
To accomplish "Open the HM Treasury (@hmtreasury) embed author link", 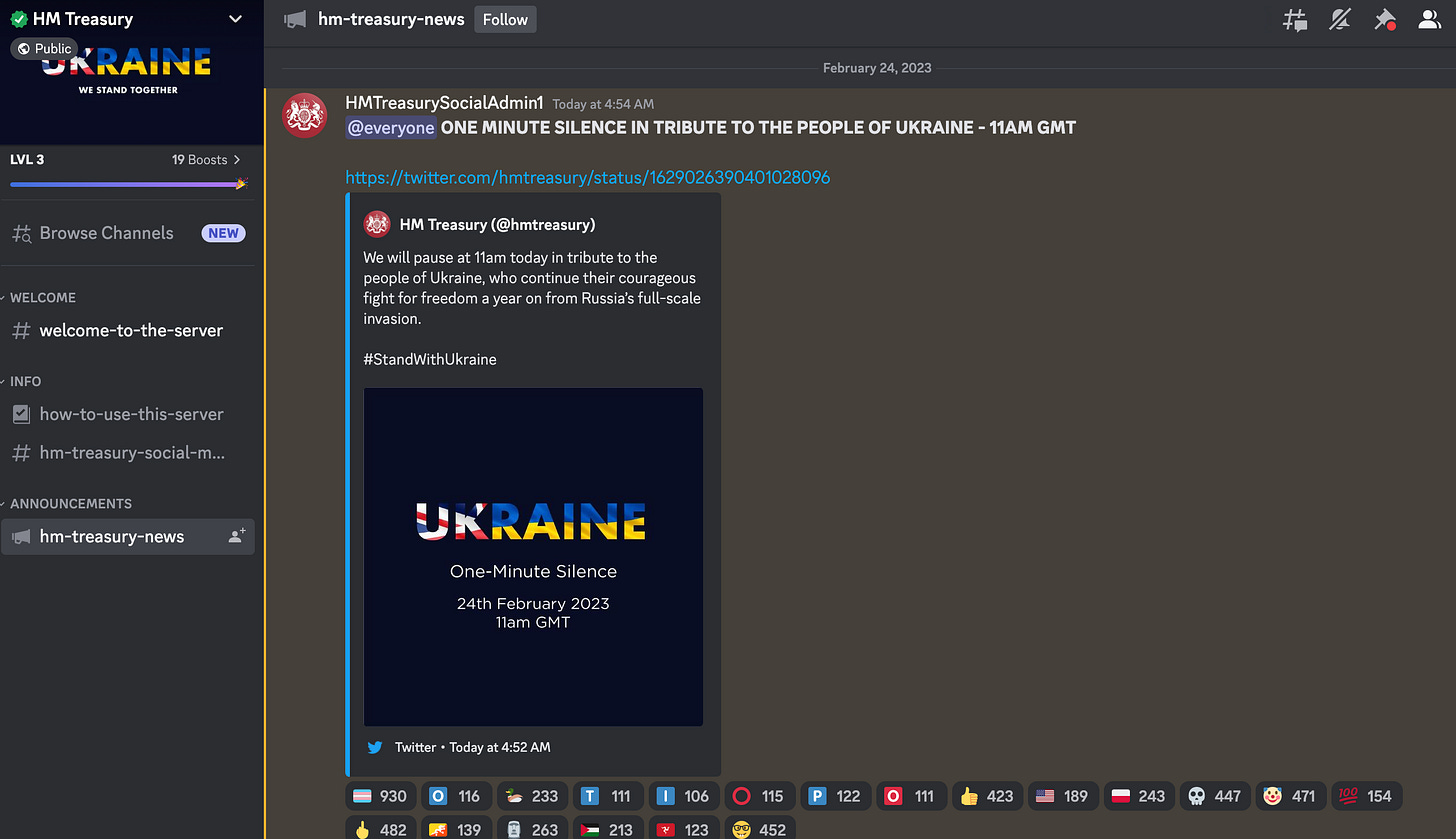I will pyautogui.click(x=497, y=224).
